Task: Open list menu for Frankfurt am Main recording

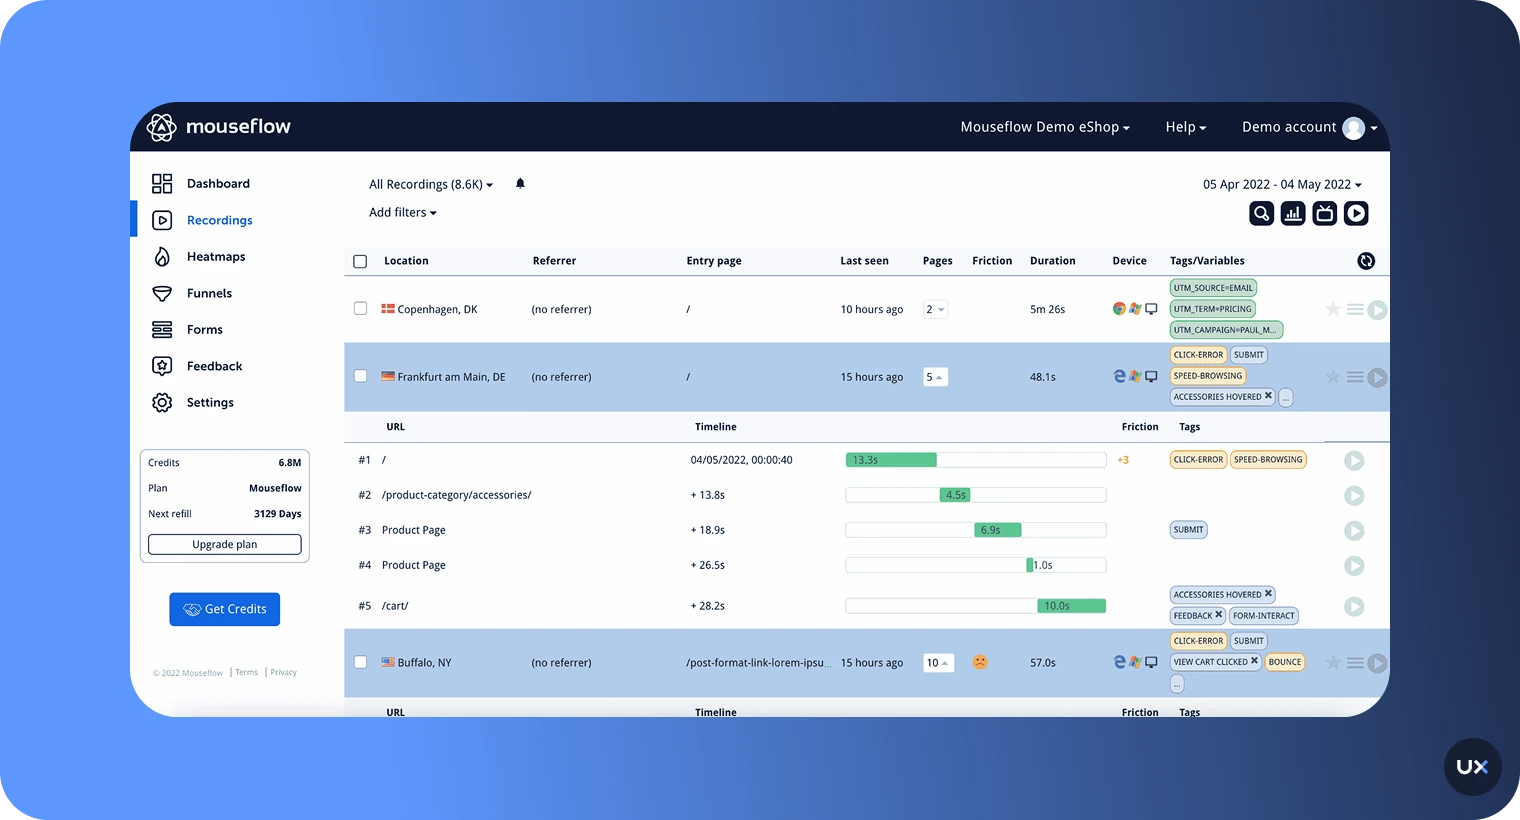Action: (1355, 377)
